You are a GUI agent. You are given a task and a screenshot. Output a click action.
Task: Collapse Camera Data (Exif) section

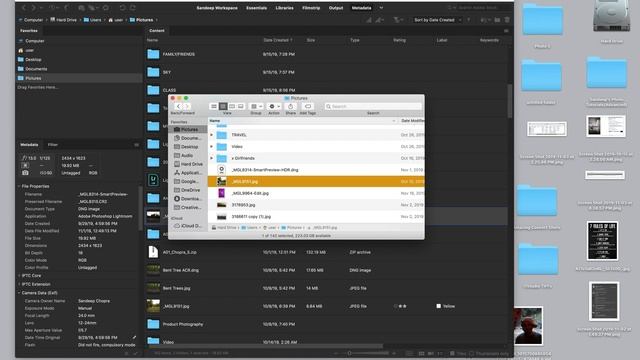pos(19,293)
